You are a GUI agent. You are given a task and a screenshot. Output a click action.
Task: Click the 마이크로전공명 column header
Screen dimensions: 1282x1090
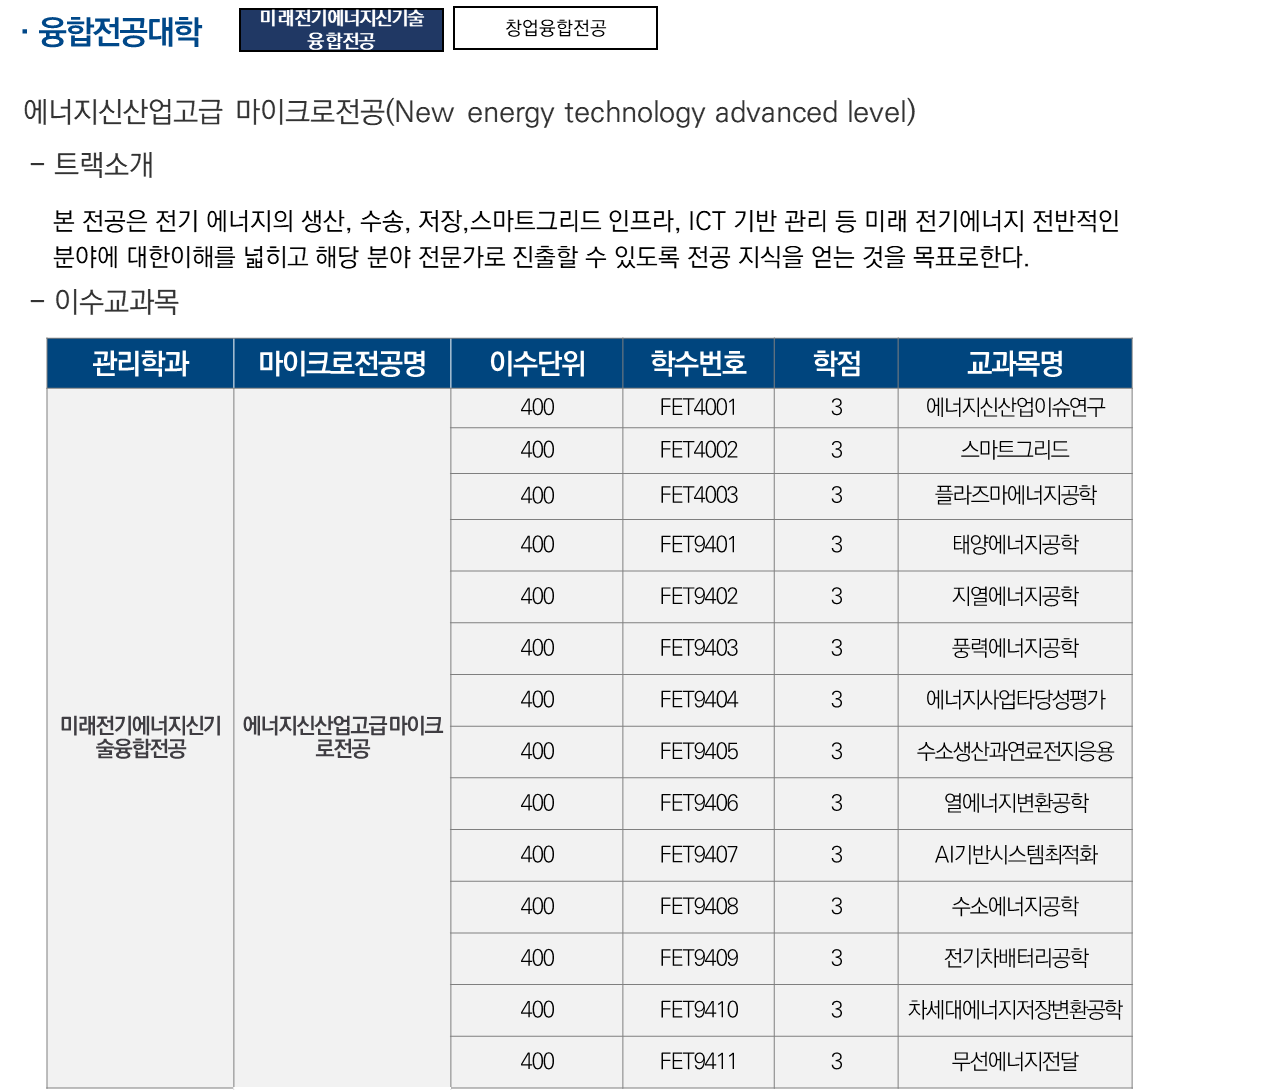(x=342, y=363)
